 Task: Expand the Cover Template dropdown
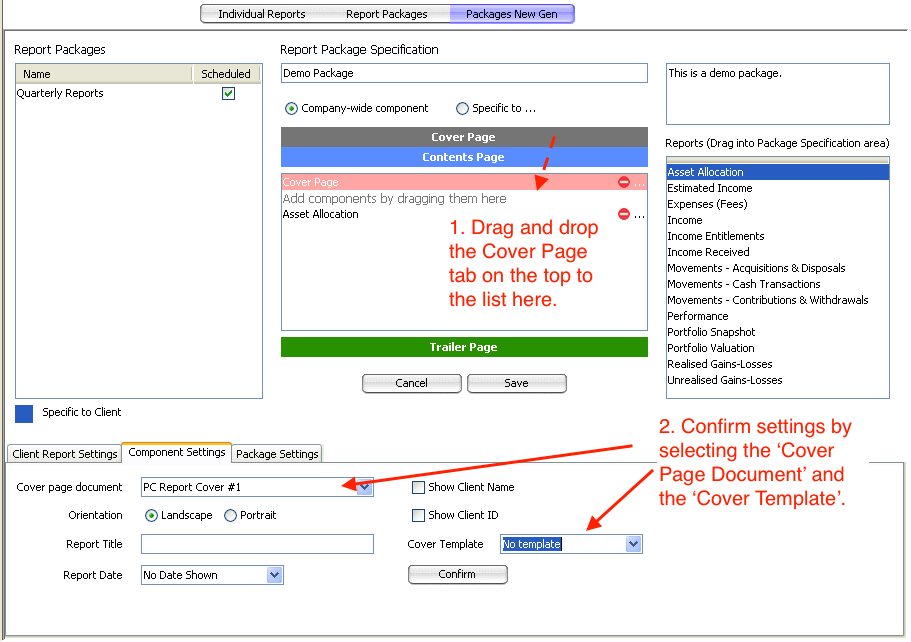633,544
